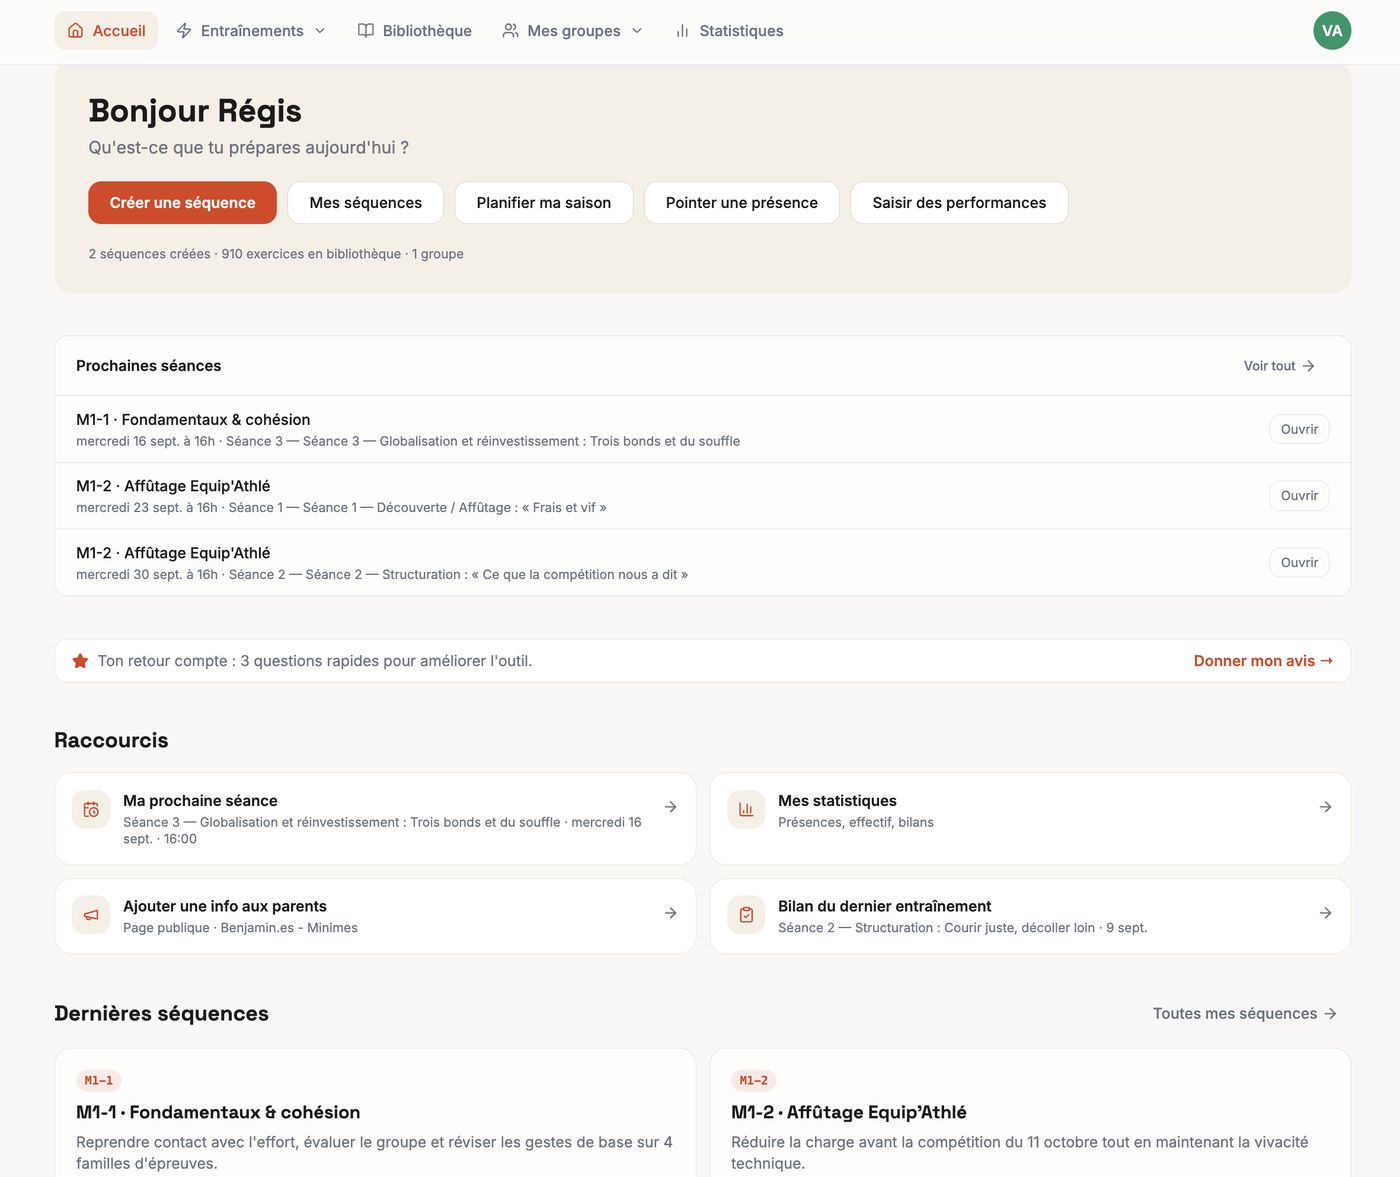The image size is (1400, 1177).
Task: Select the M1-2 tag badge
Action: [x=754, y=1081]
